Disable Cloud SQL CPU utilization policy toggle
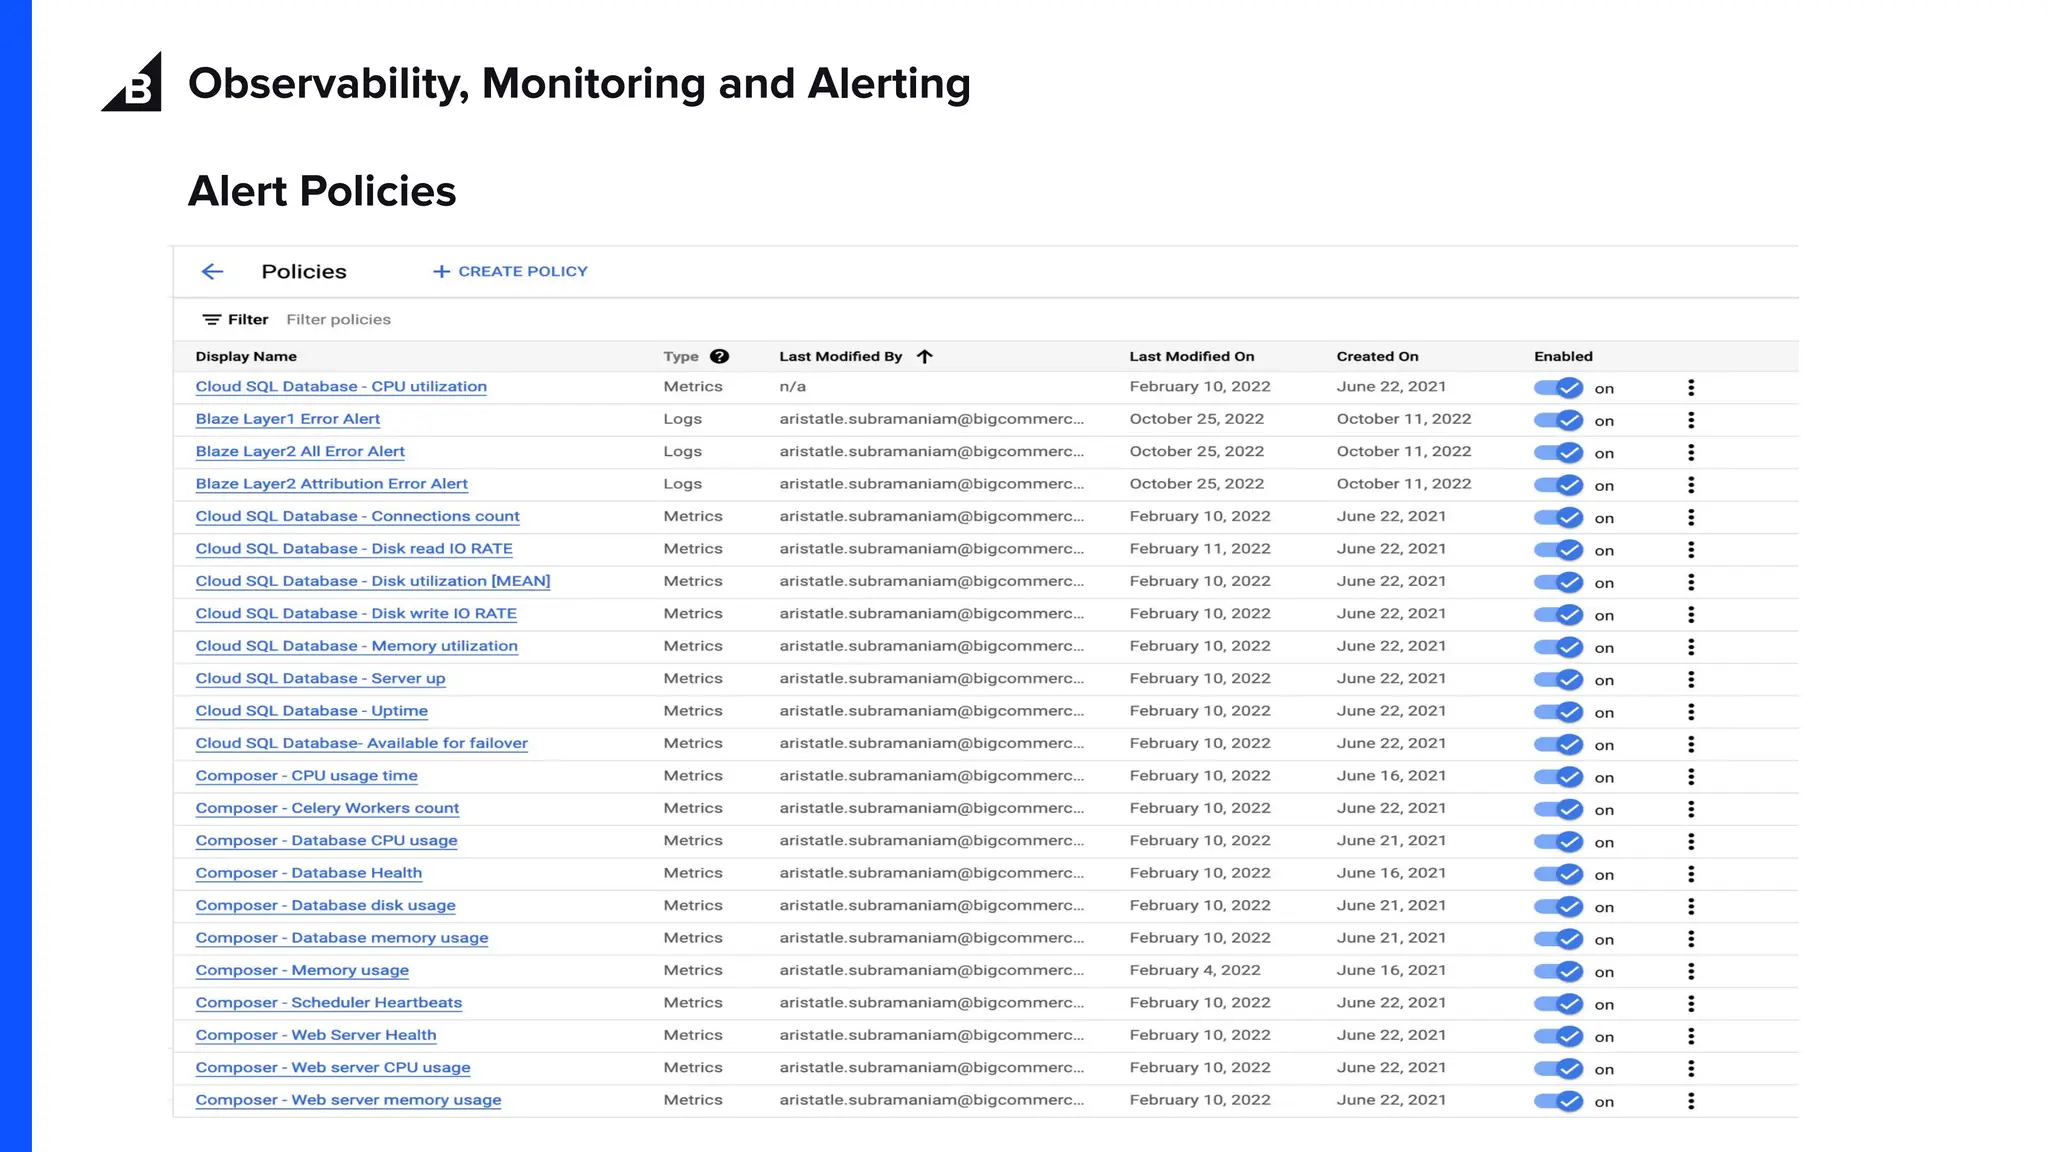Image resolution: width=2048 pixels, height=1152 pixels. coord(1558,388)
